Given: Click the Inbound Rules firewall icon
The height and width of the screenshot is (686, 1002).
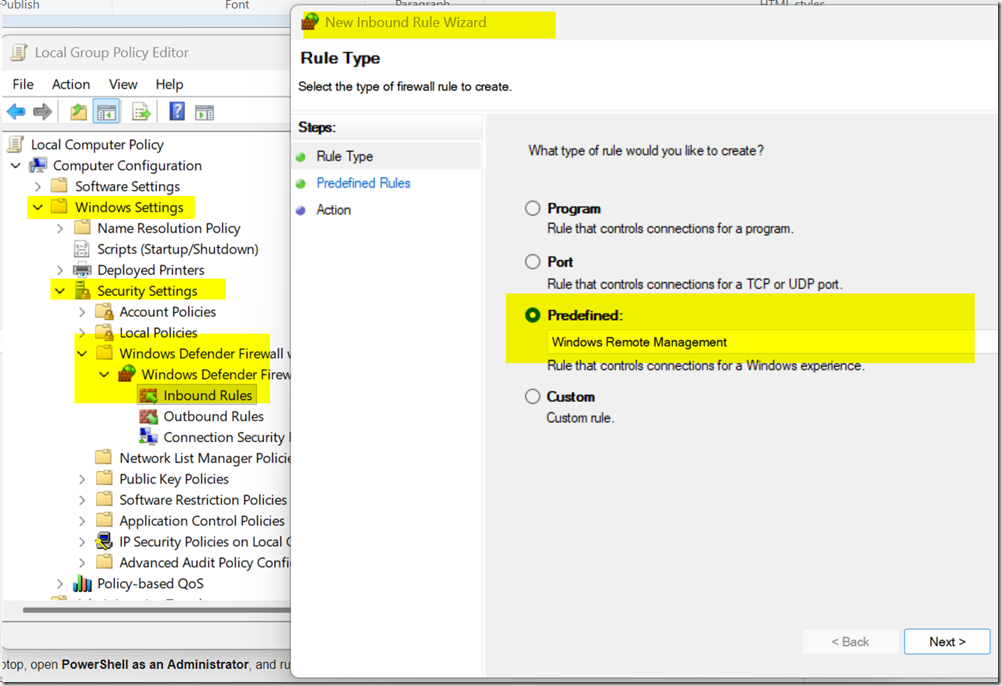Looking at the screenshot, I should pos(148,395).
